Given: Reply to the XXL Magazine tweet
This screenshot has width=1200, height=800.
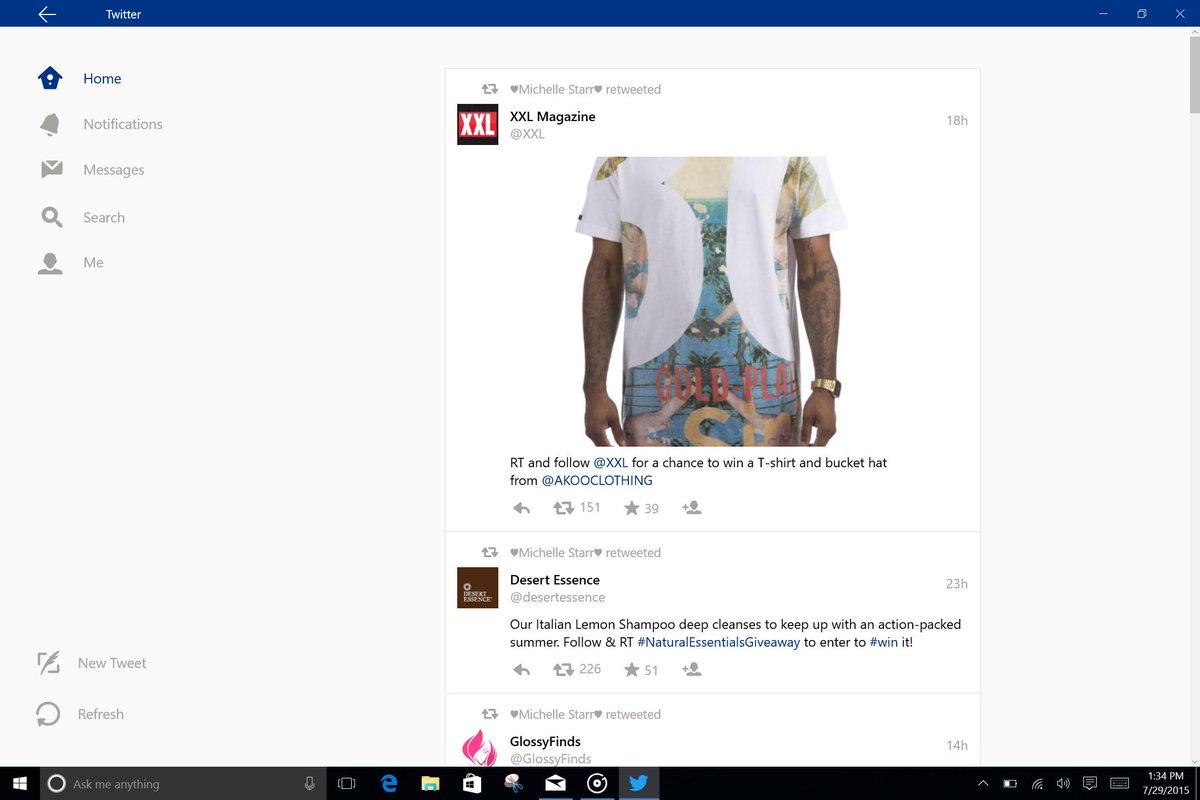Looking at the screenshot, I should point(521,507).
